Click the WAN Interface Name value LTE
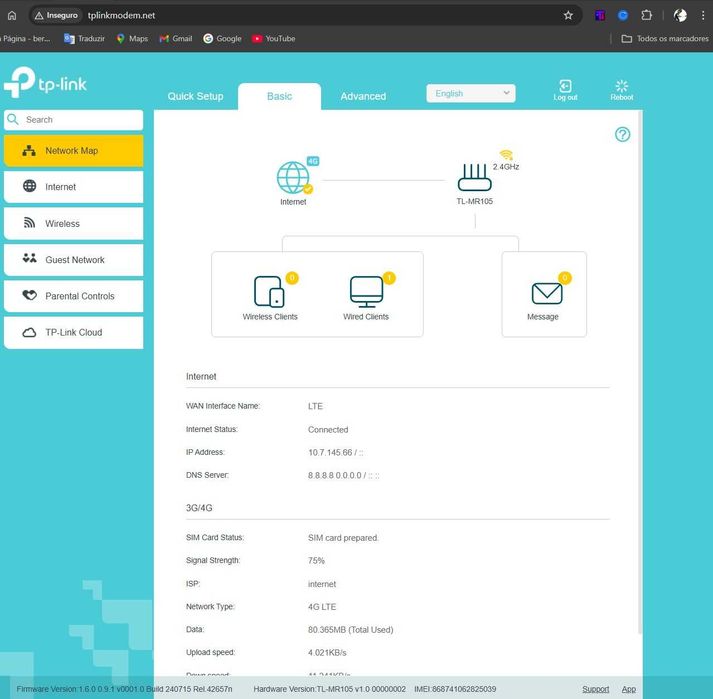 click(x=315, y=406)
